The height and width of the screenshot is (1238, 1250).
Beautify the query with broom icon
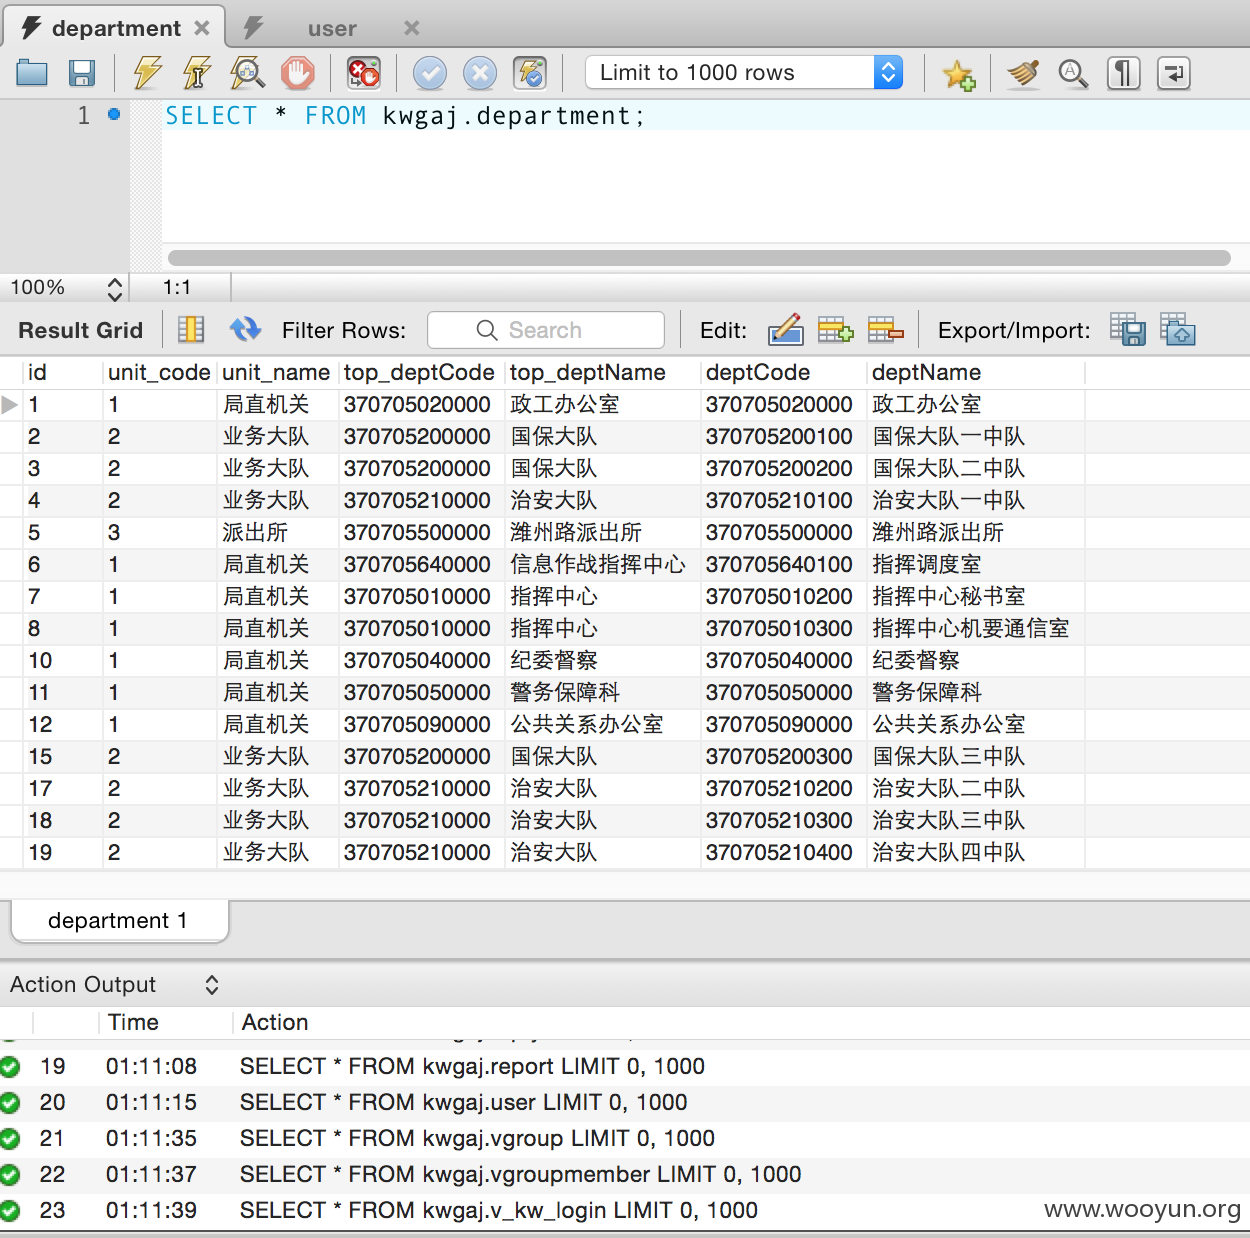[x=1023, y=73]
